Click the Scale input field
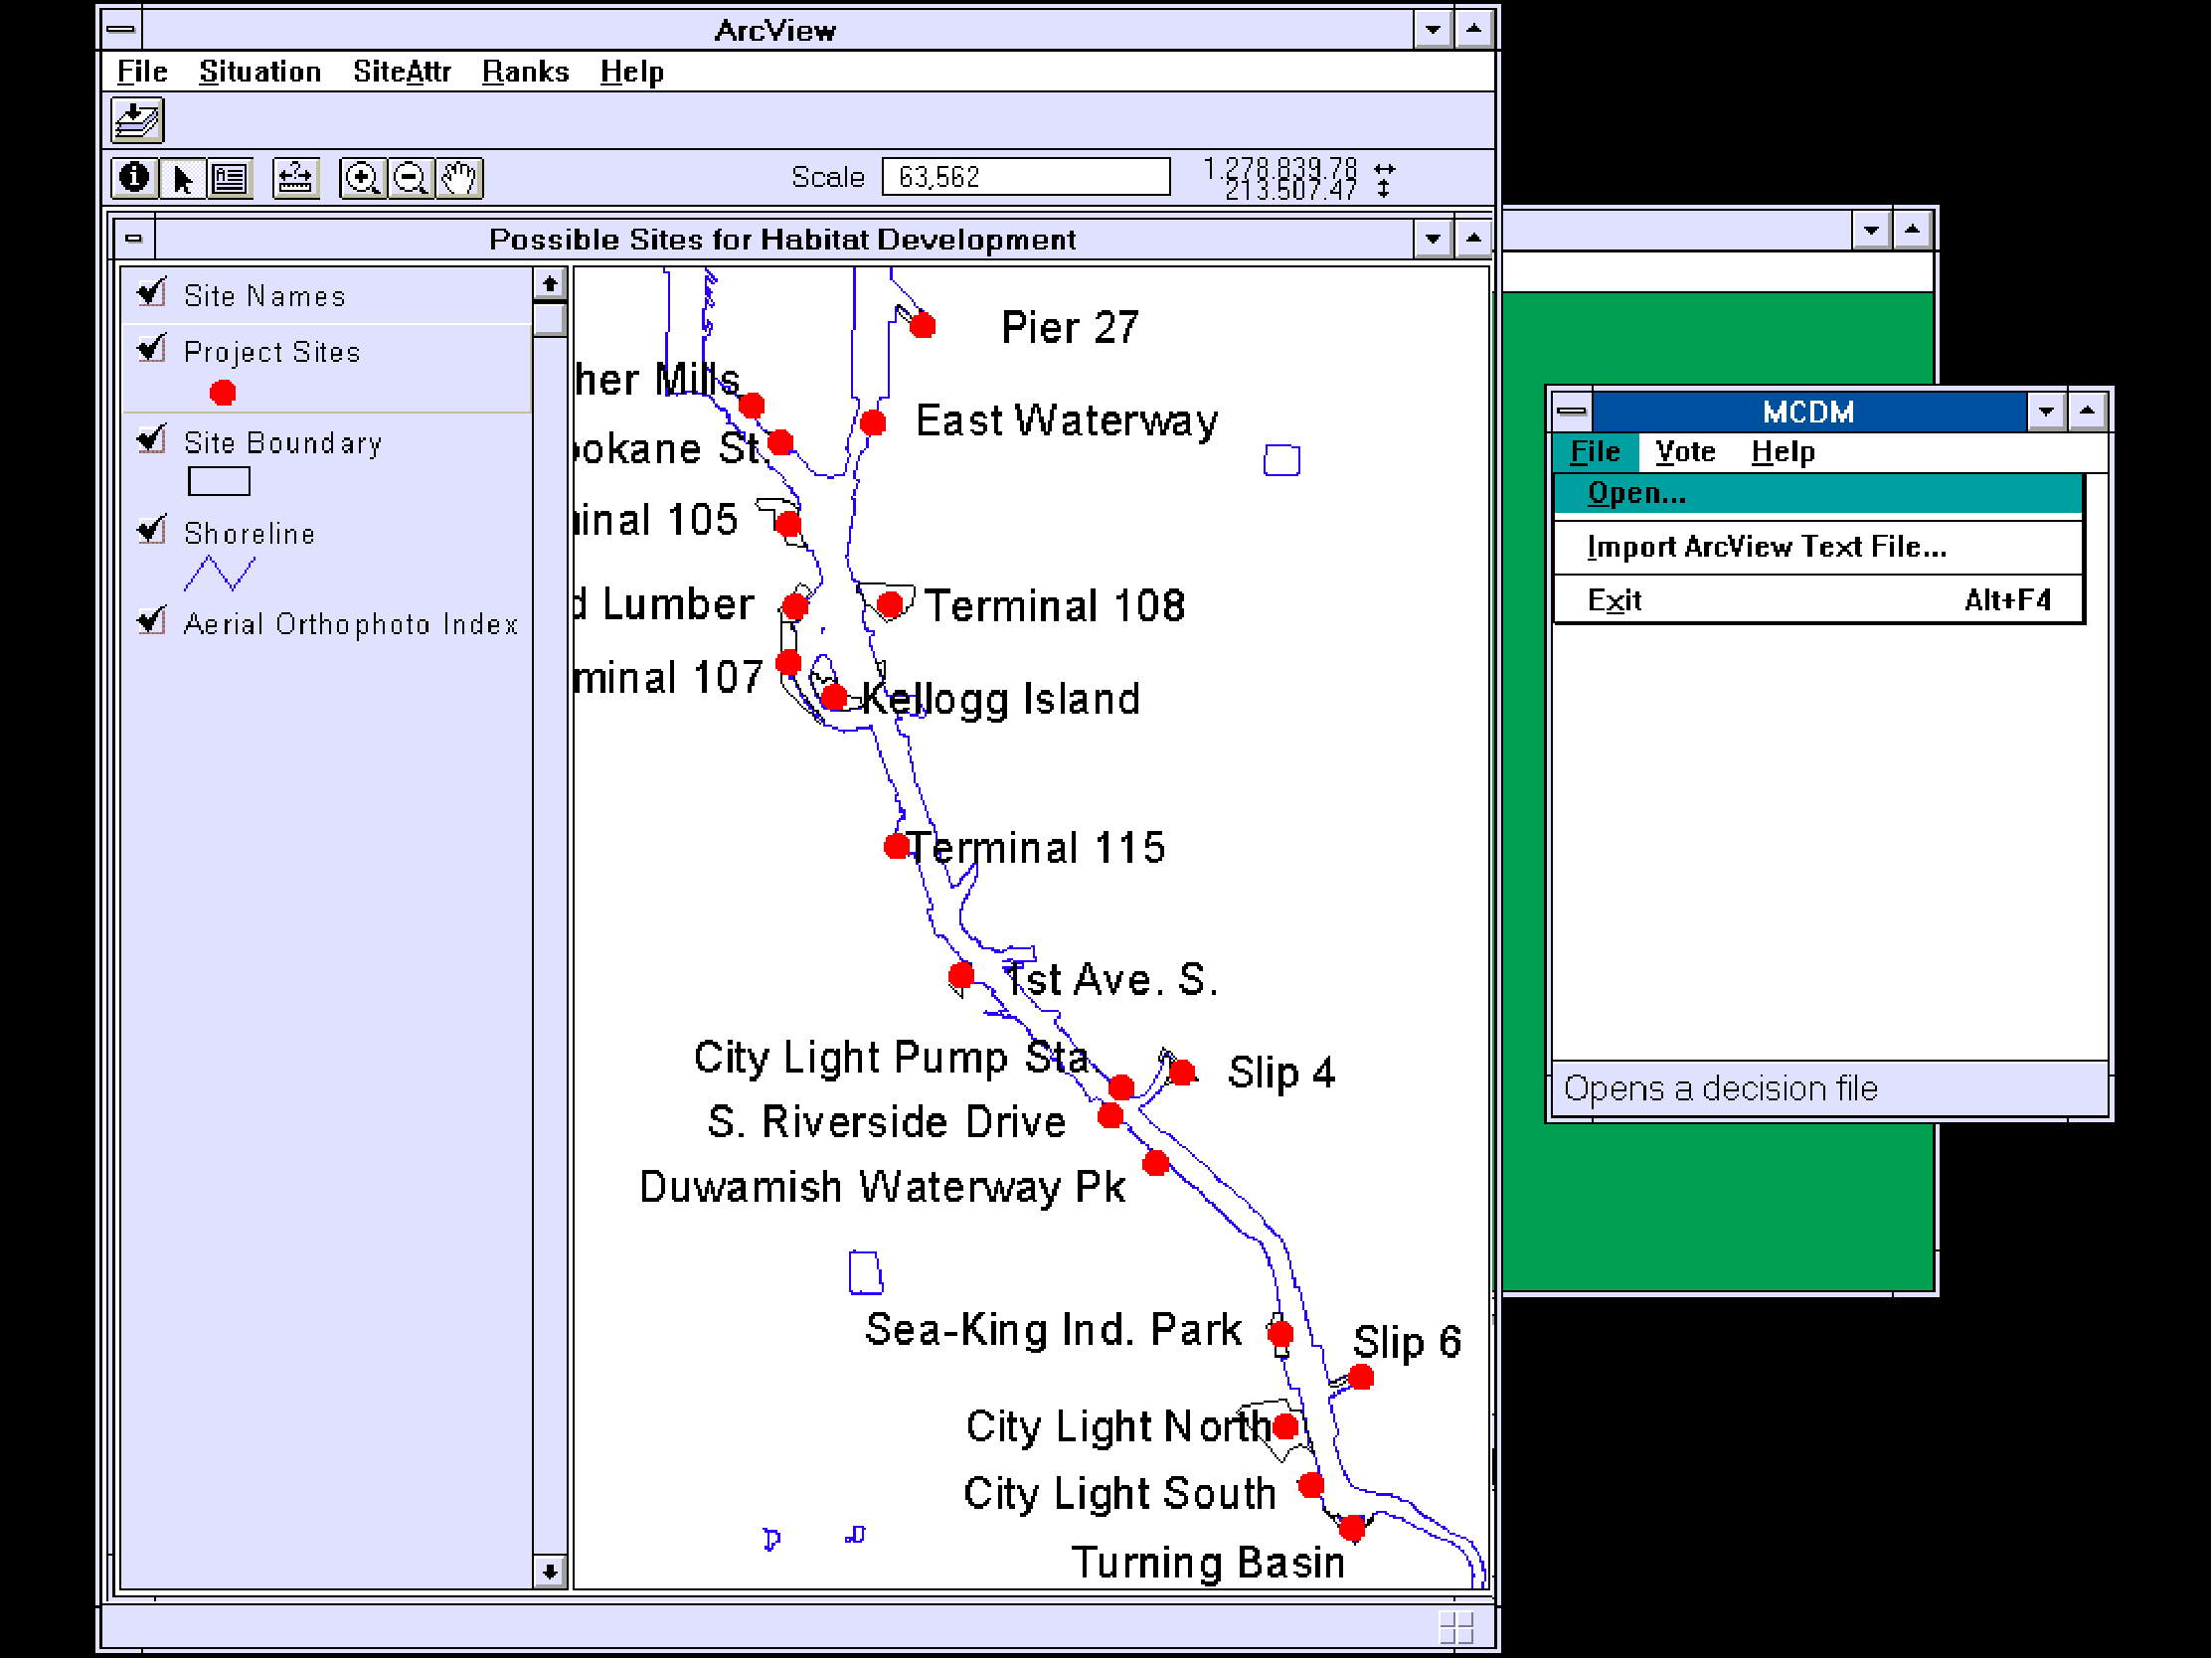This screenshot has height=1659, width=2212. click(1025, 178)
